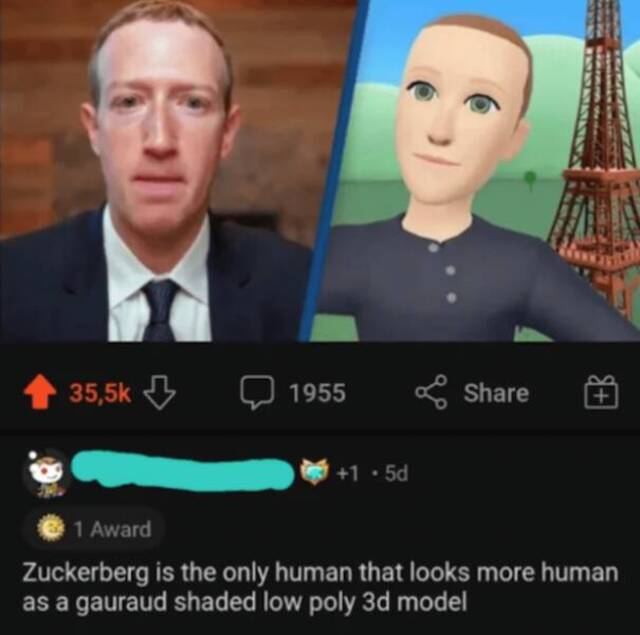Tap the 5d comment timestamp
The width and height of the screenshot is (640, 635).
[396, 473]
